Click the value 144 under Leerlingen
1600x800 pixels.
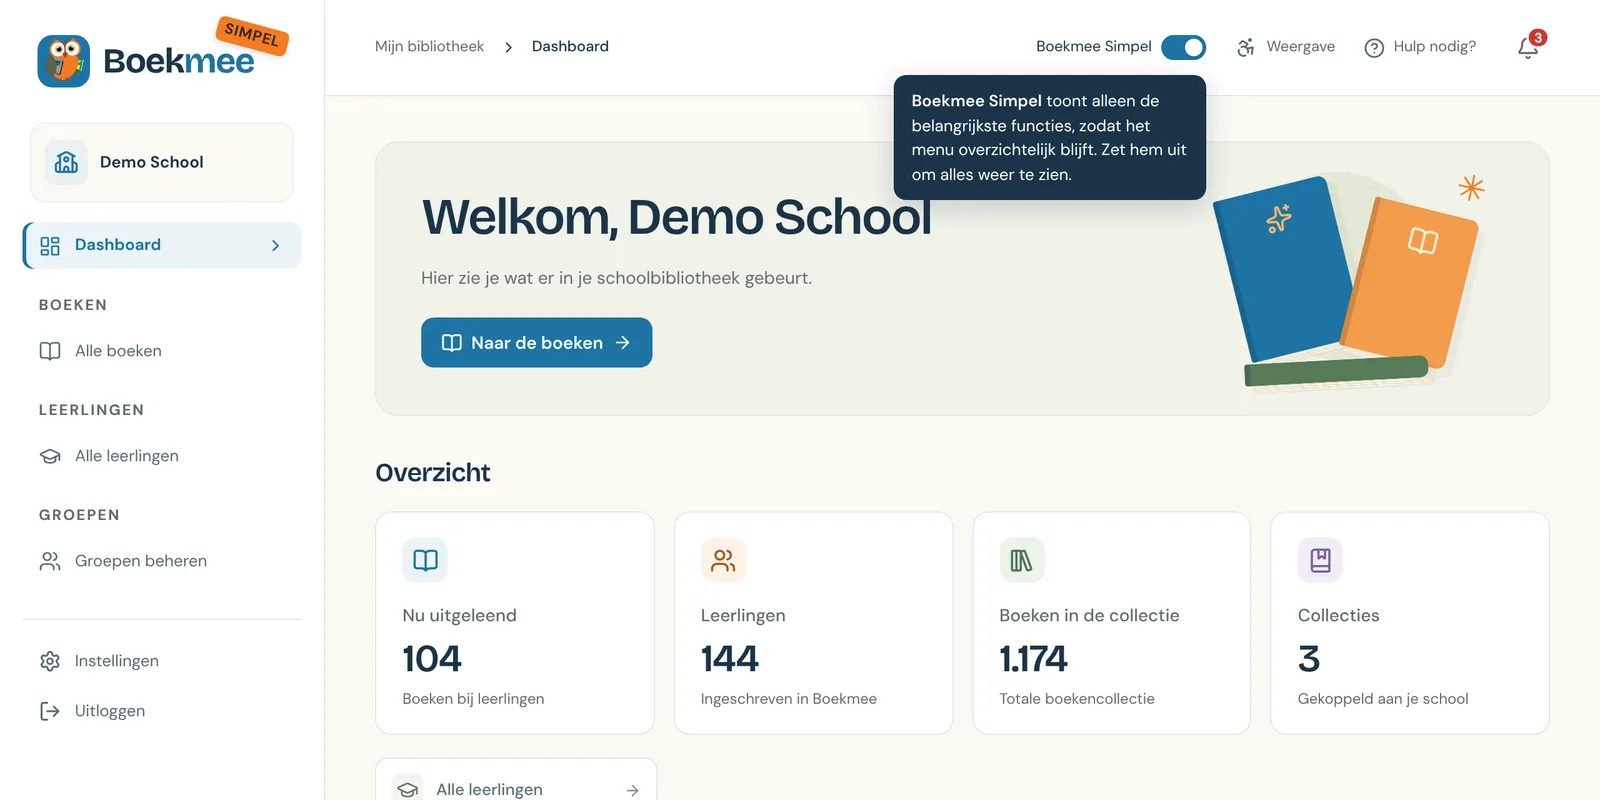[730, 659]
